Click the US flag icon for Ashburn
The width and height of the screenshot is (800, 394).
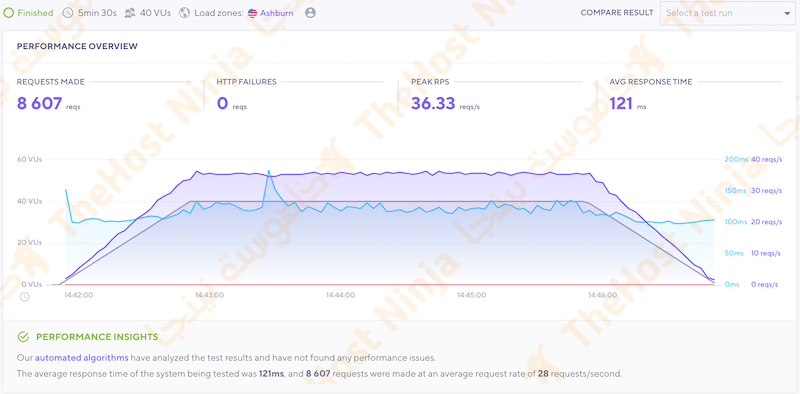(x=252, y=13)
